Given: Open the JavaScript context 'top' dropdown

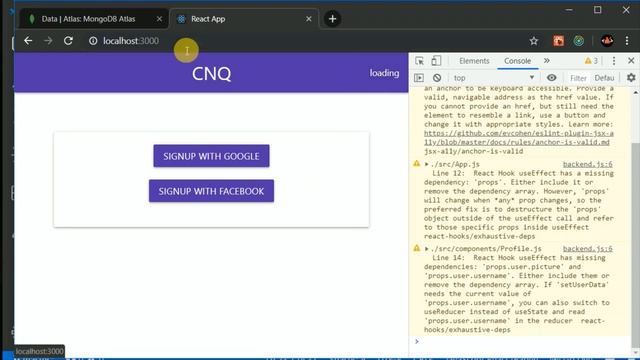Looking at the screenshot, I should coord(494,78).
